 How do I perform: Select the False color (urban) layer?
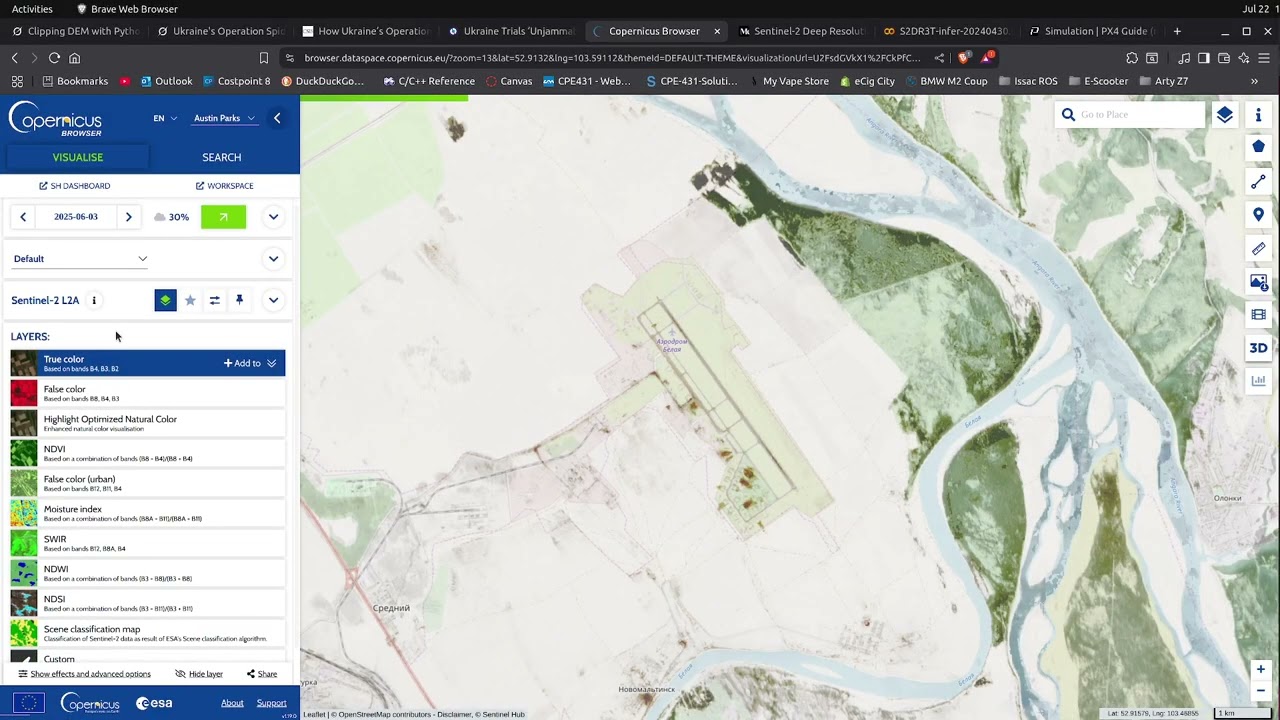coord(148,483)
